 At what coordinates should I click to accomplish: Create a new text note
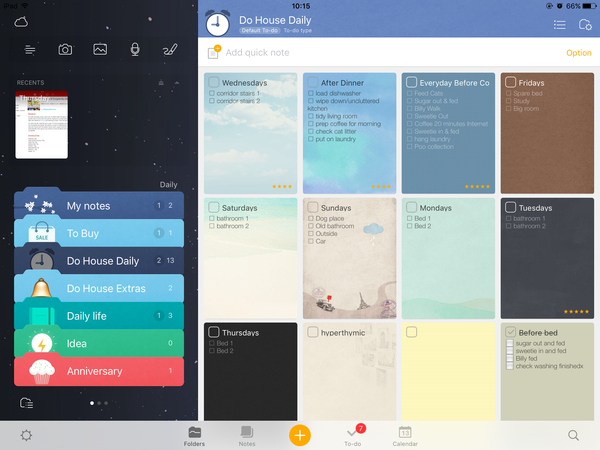click(x=30, y=49)
